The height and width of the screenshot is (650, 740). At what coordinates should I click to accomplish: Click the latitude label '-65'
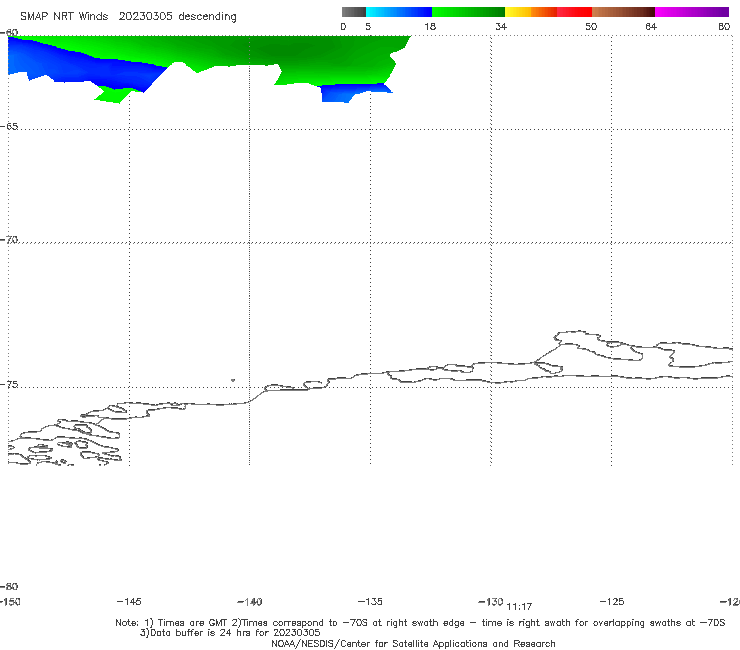coord(9,126)
